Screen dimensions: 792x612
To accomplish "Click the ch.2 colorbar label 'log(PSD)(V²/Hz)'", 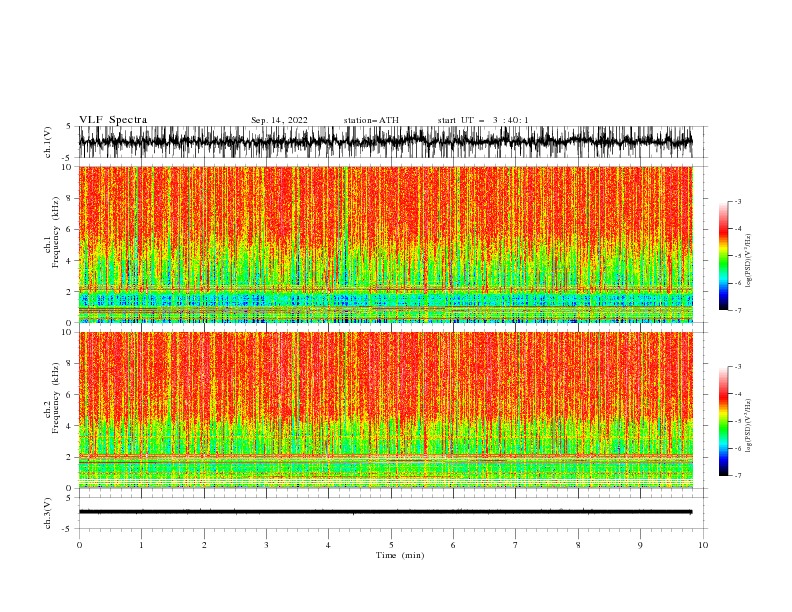I will [749, 426].
